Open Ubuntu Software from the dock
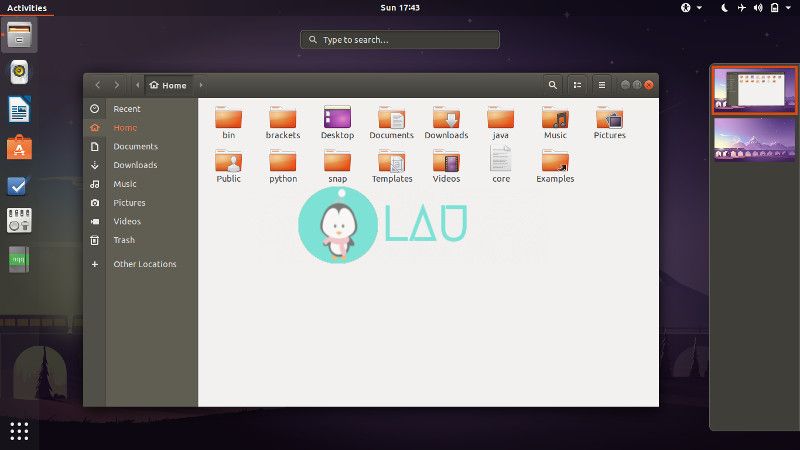This screenshot has height=450, width=800. [19, 147]
